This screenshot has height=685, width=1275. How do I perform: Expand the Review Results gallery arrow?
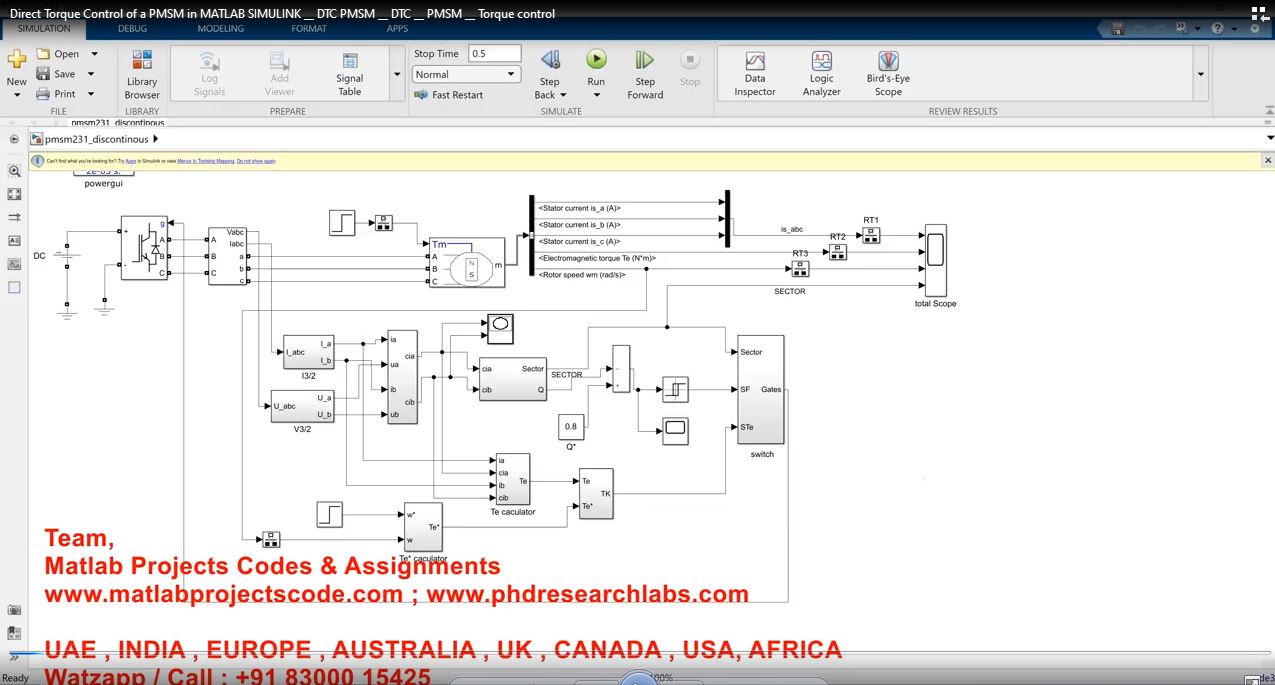(x=1200, y=74)
